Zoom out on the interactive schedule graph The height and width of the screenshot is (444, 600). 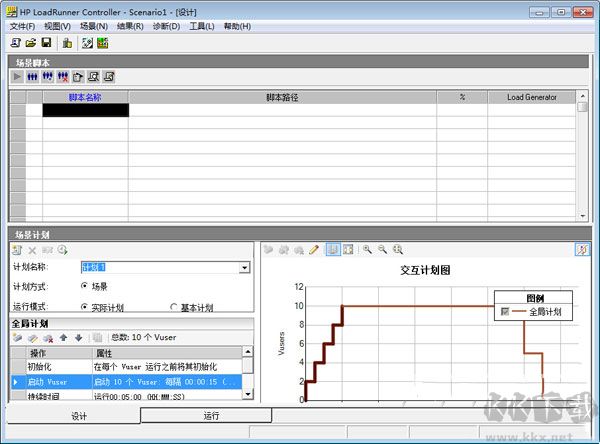pyautogui.click(x=382, y=250)
